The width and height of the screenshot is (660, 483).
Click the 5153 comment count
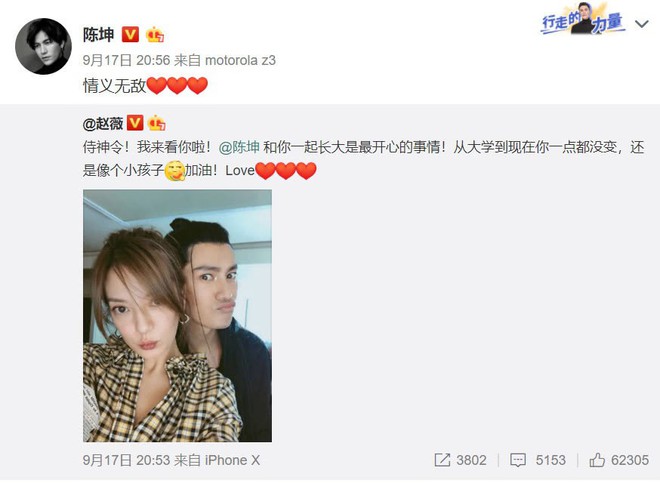(x=551, y=460)
